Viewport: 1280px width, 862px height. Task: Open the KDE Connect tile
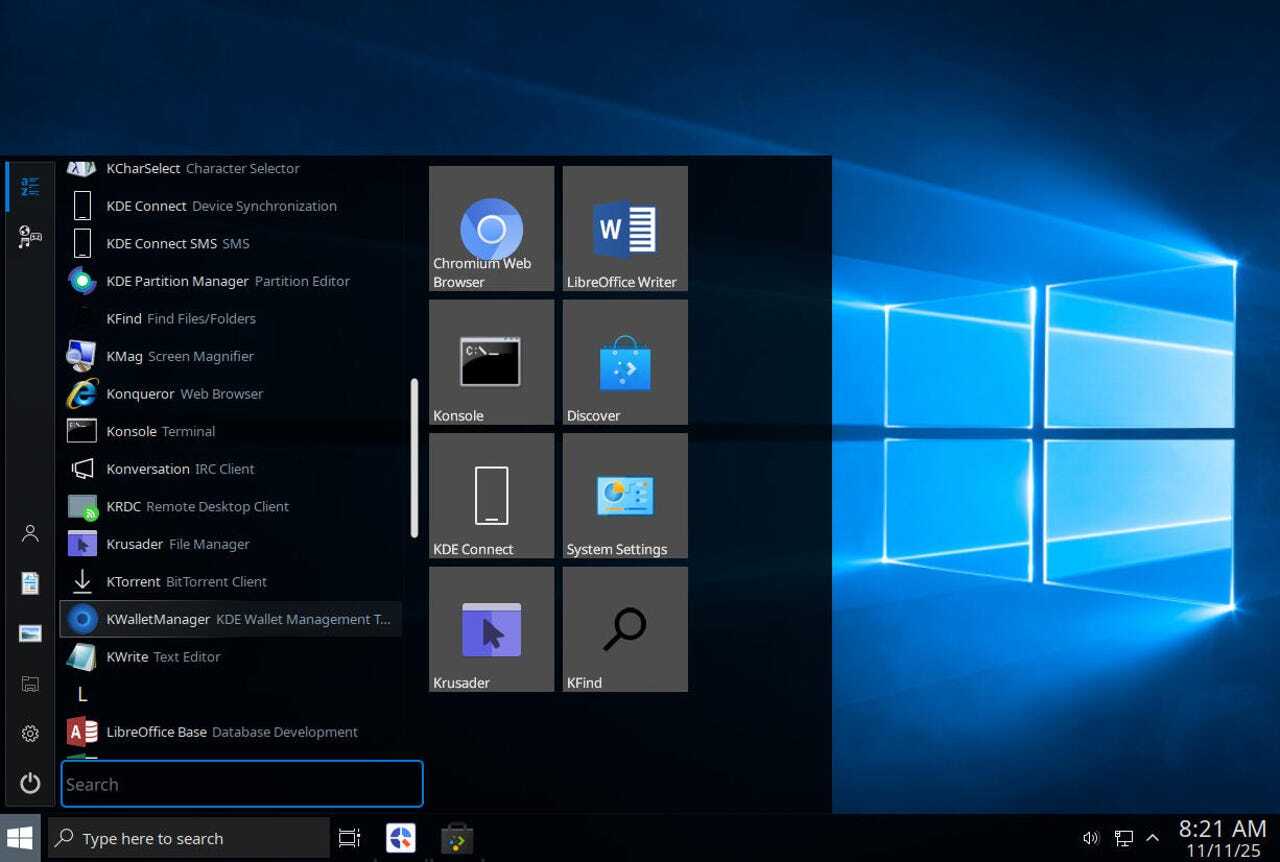(491, 496)
